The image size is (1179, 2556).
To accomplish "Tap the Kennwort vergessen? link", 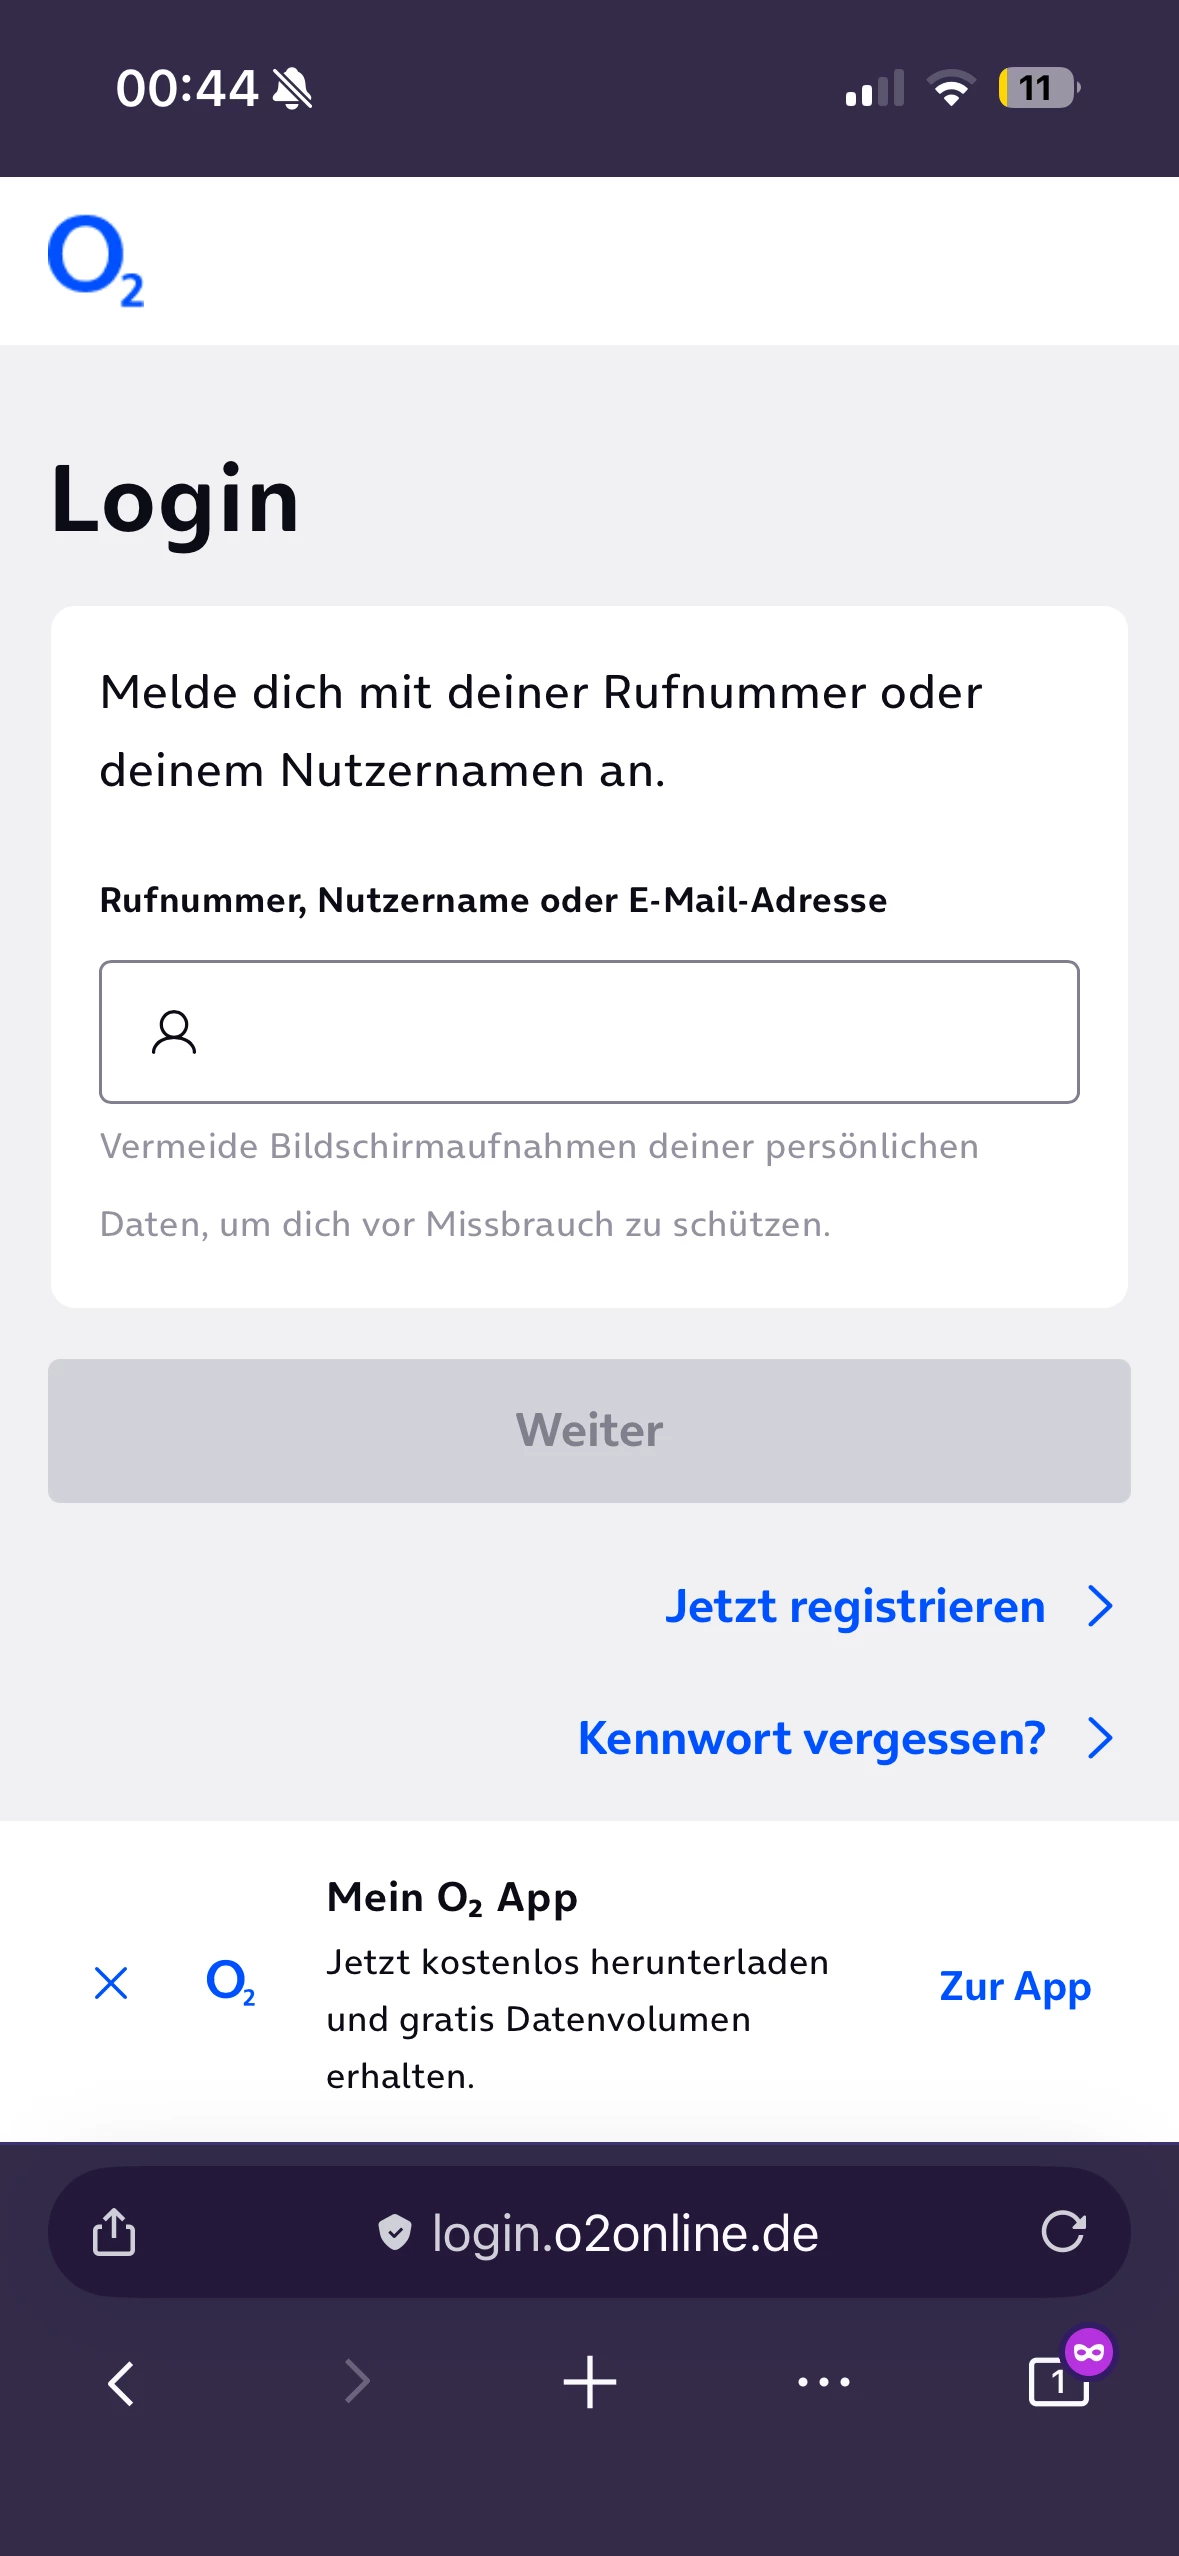I will tap(811, 1739).
